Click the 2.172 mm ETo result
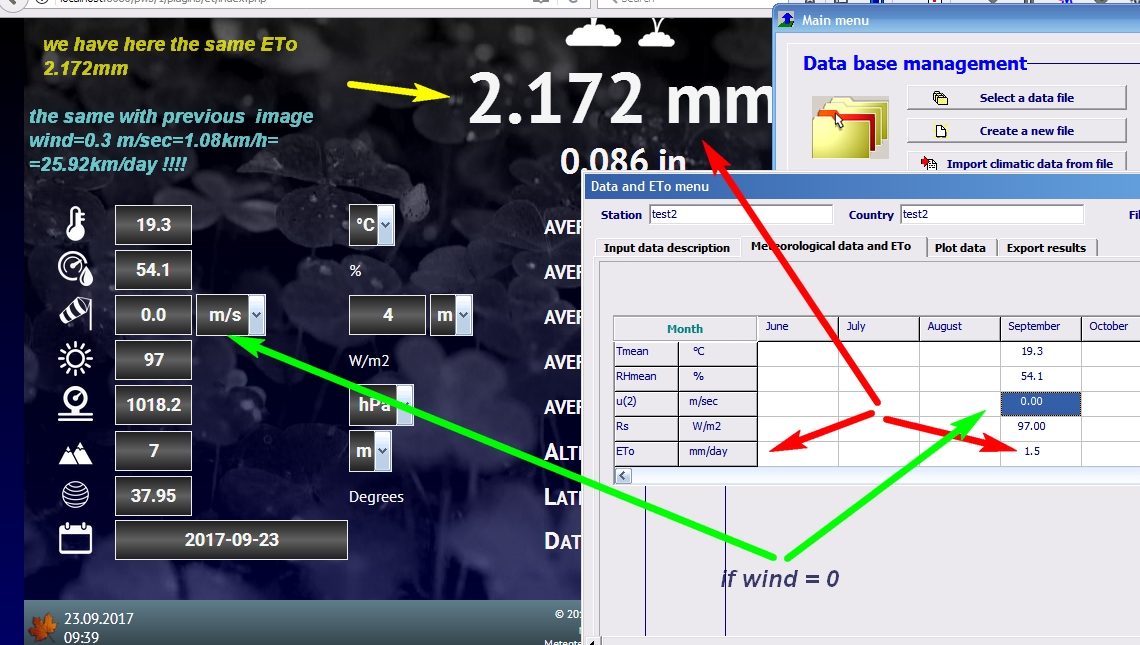Viewport: 1140px width, 645px height. (619, 100)
